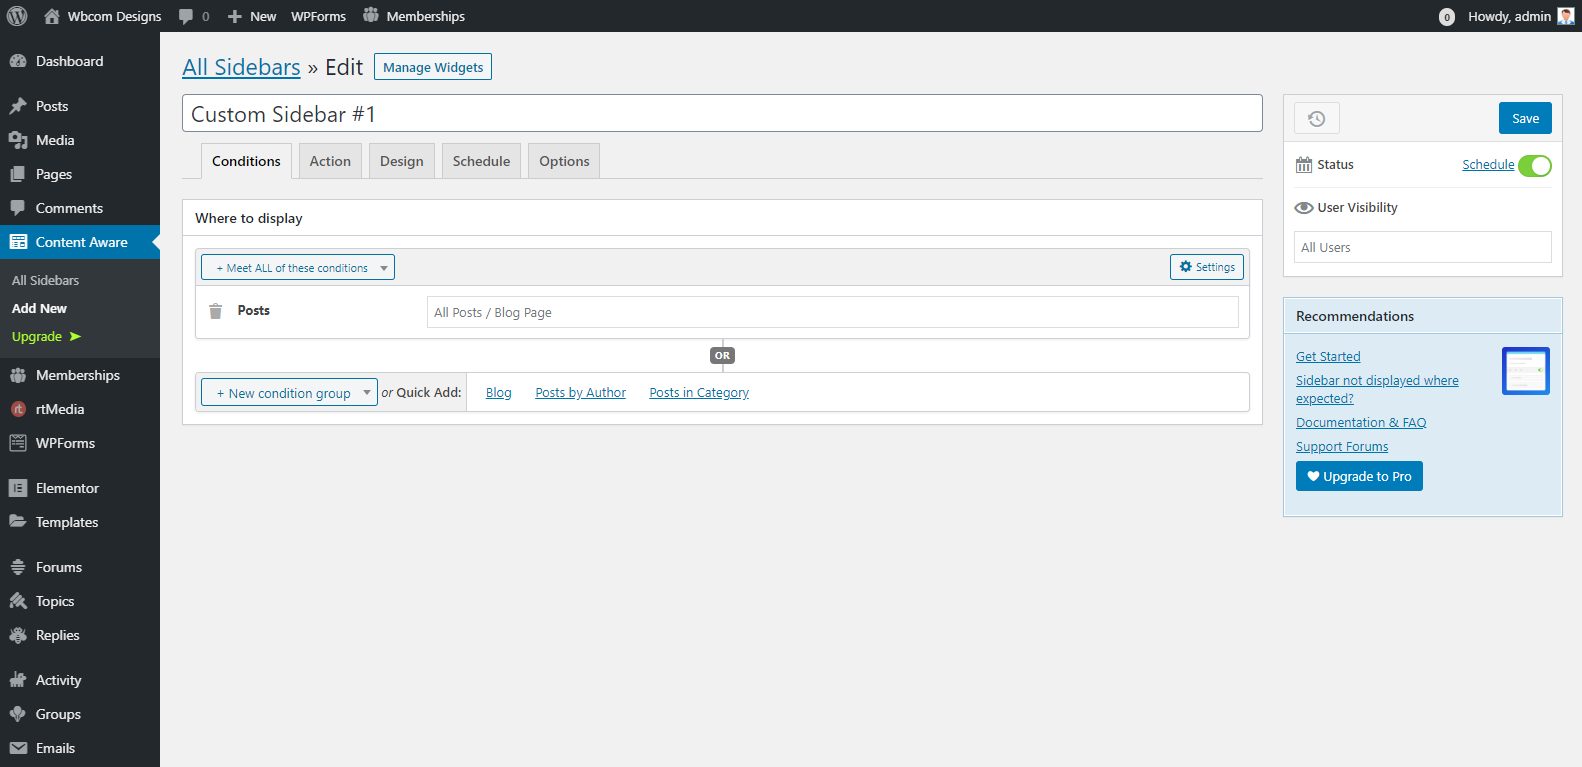This screenshot has height=767, width=1582.
Task: Open Documentation & FAQ link
Action: coord(1361,423)
